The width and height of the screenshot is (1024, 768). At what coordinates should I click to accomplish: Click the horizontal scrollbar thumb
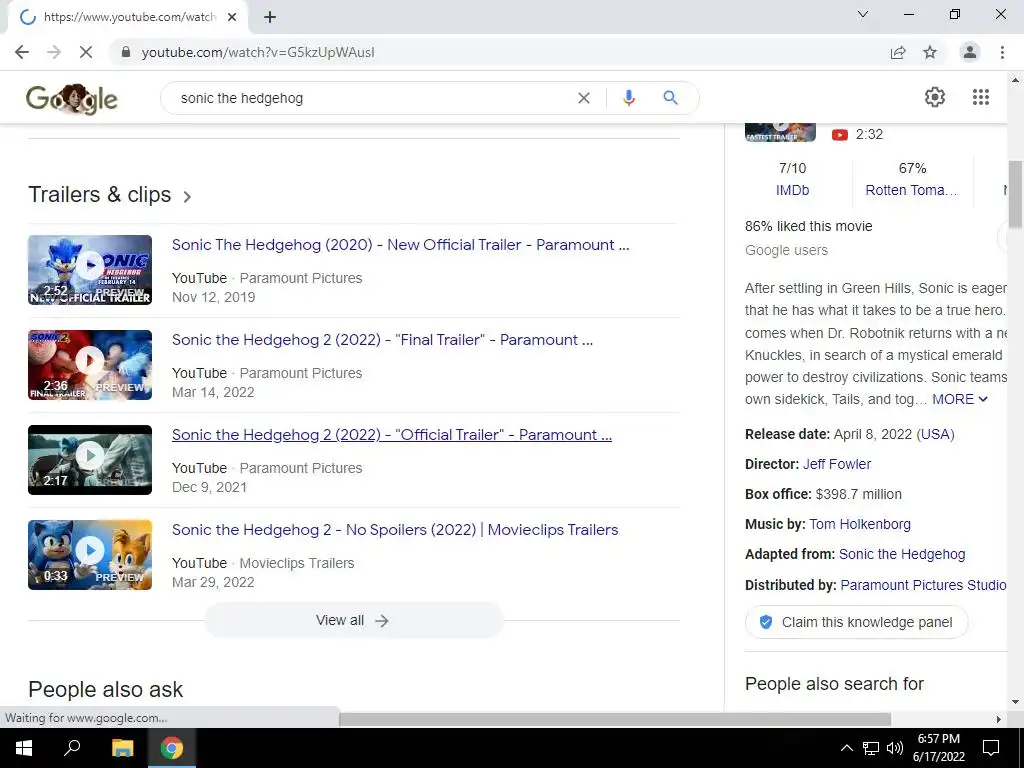(x=615, y=719)
